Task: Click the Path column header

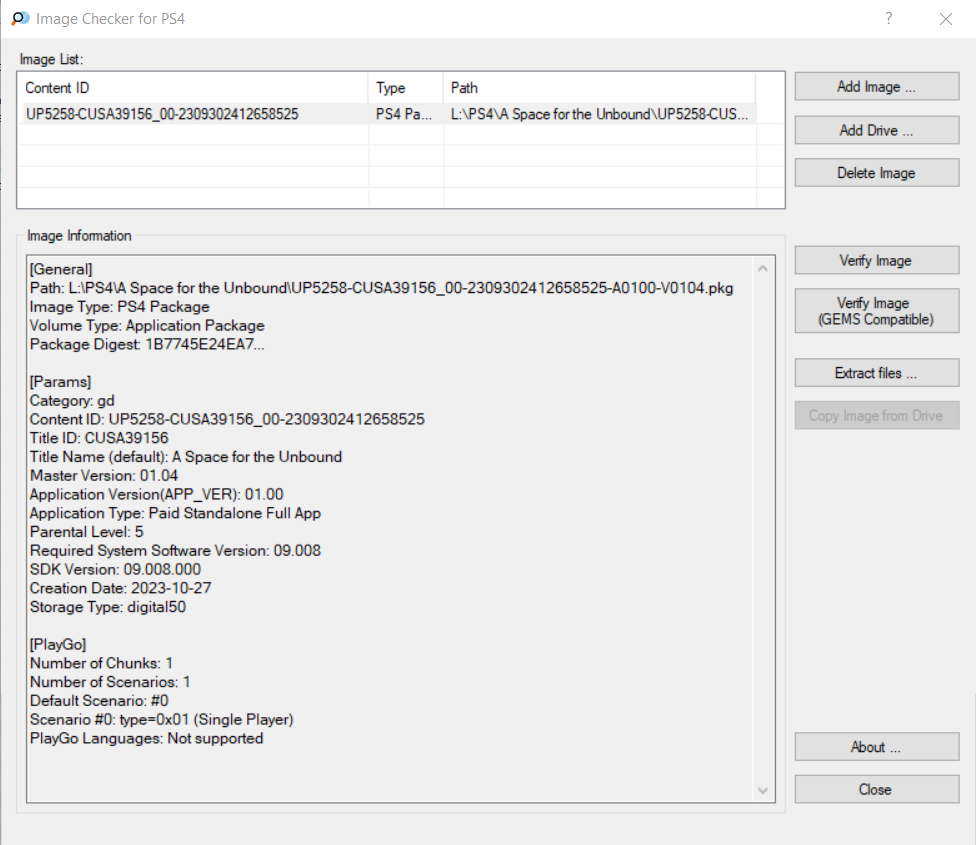Action: [x=599, y=88]
